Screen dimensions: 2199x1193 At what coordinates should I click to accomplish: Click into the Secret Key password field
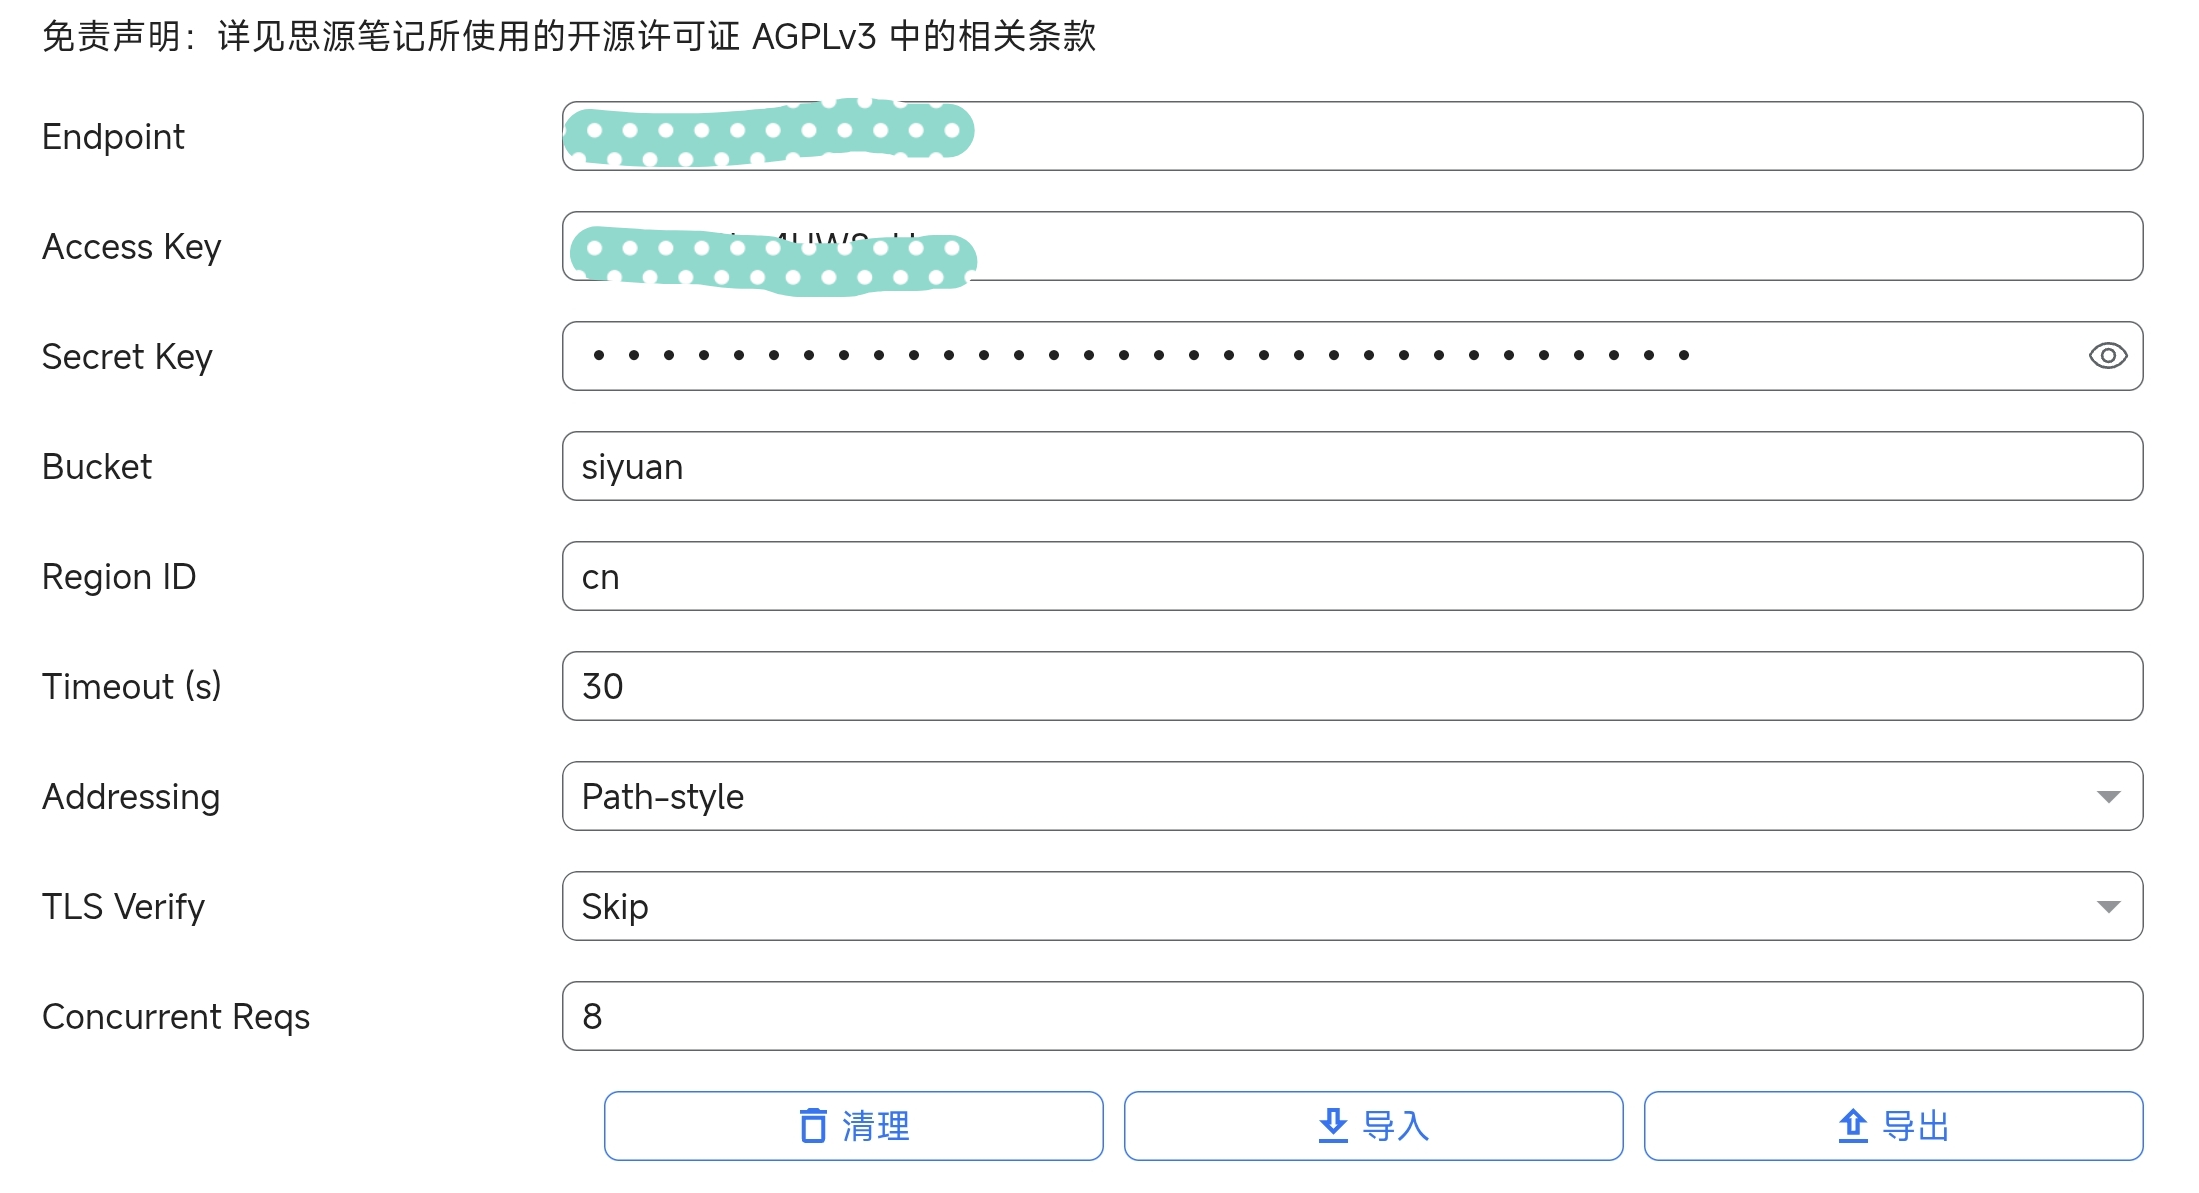(x=1300, y=356)
